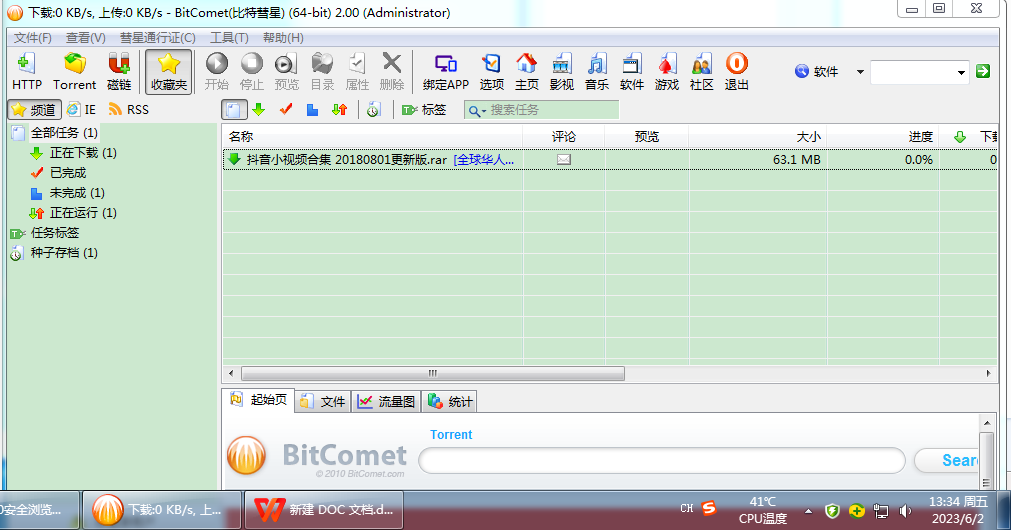The height and width of the screenshot is (530, 1011).
Task: Click 退出 exit icon
Action: (x=736, y=72)
